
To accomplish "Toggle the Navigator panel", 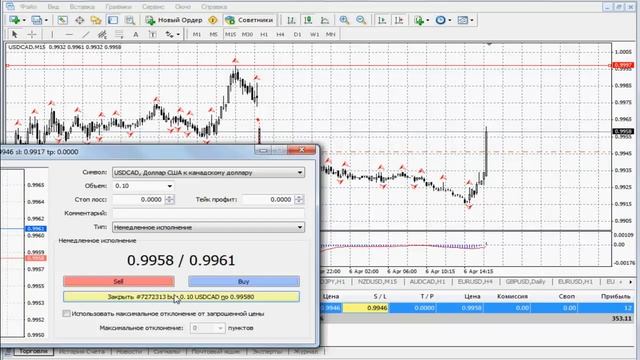I will point(96,20).
